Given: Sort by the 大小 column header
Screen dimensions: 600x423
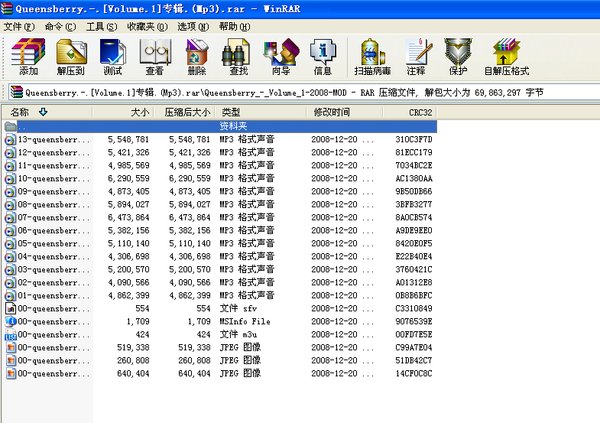Looking at the screenshot, I should (x=123, y=112).
